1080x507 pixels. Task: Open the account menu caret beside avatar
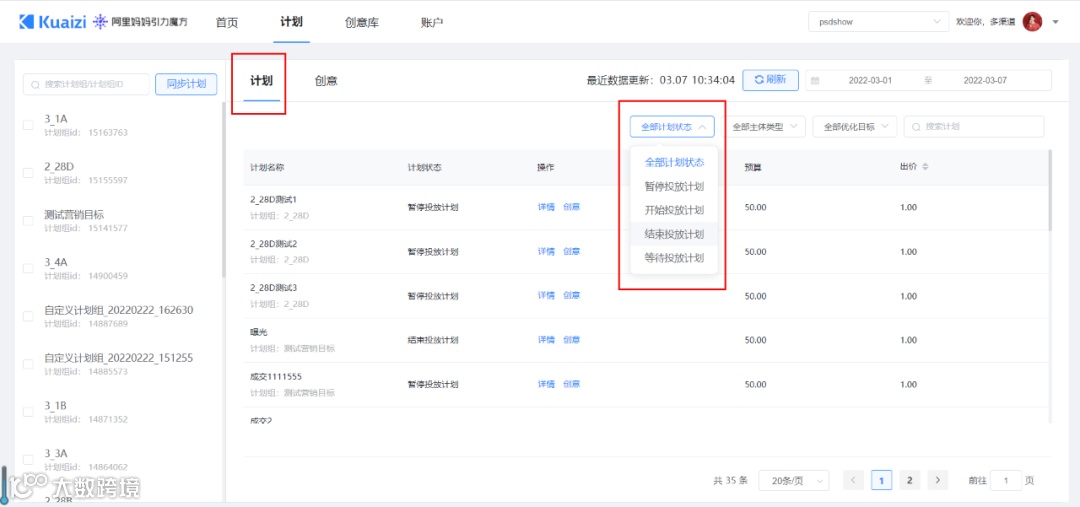[1056, 22]
